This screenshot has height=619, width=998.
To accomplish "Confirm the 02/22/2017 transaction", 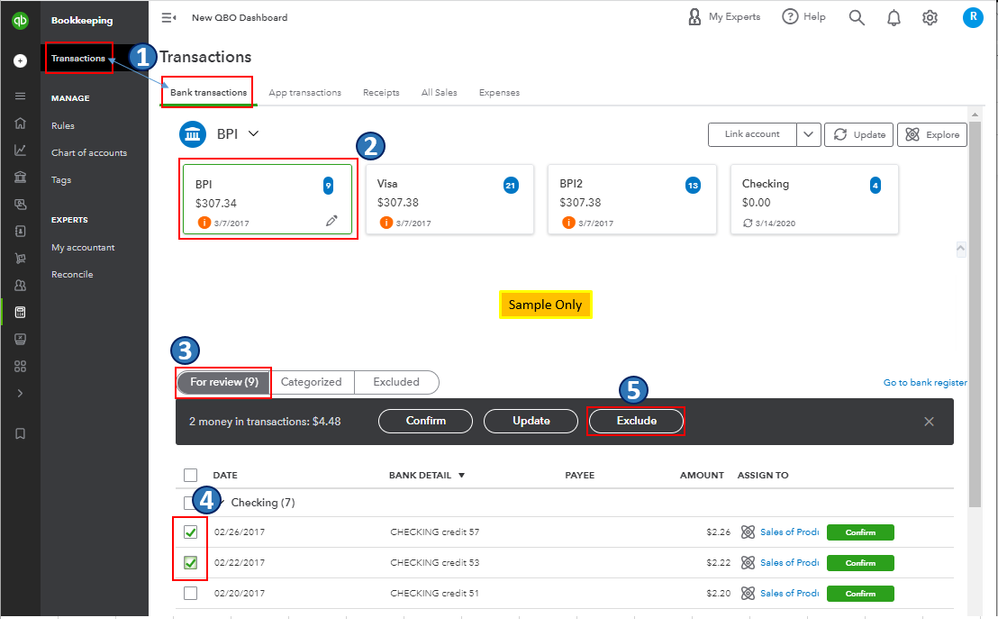I will [861, 563].
